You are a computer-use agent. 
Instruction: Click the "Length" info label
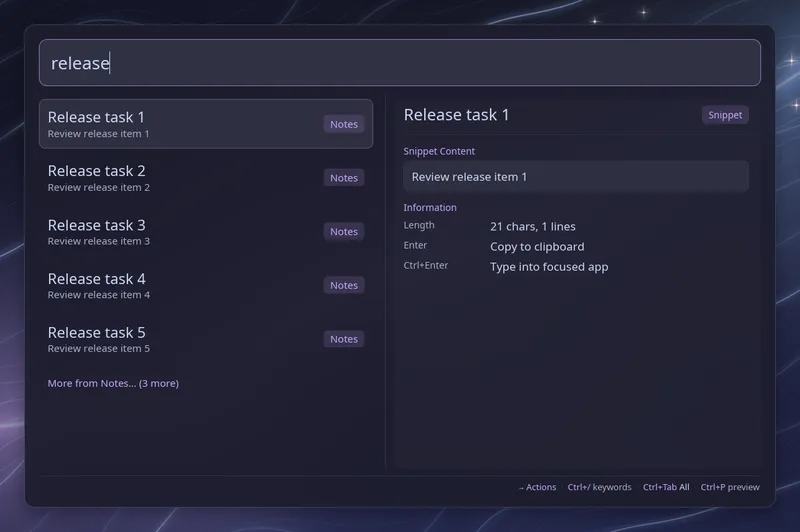pos(419,225)
